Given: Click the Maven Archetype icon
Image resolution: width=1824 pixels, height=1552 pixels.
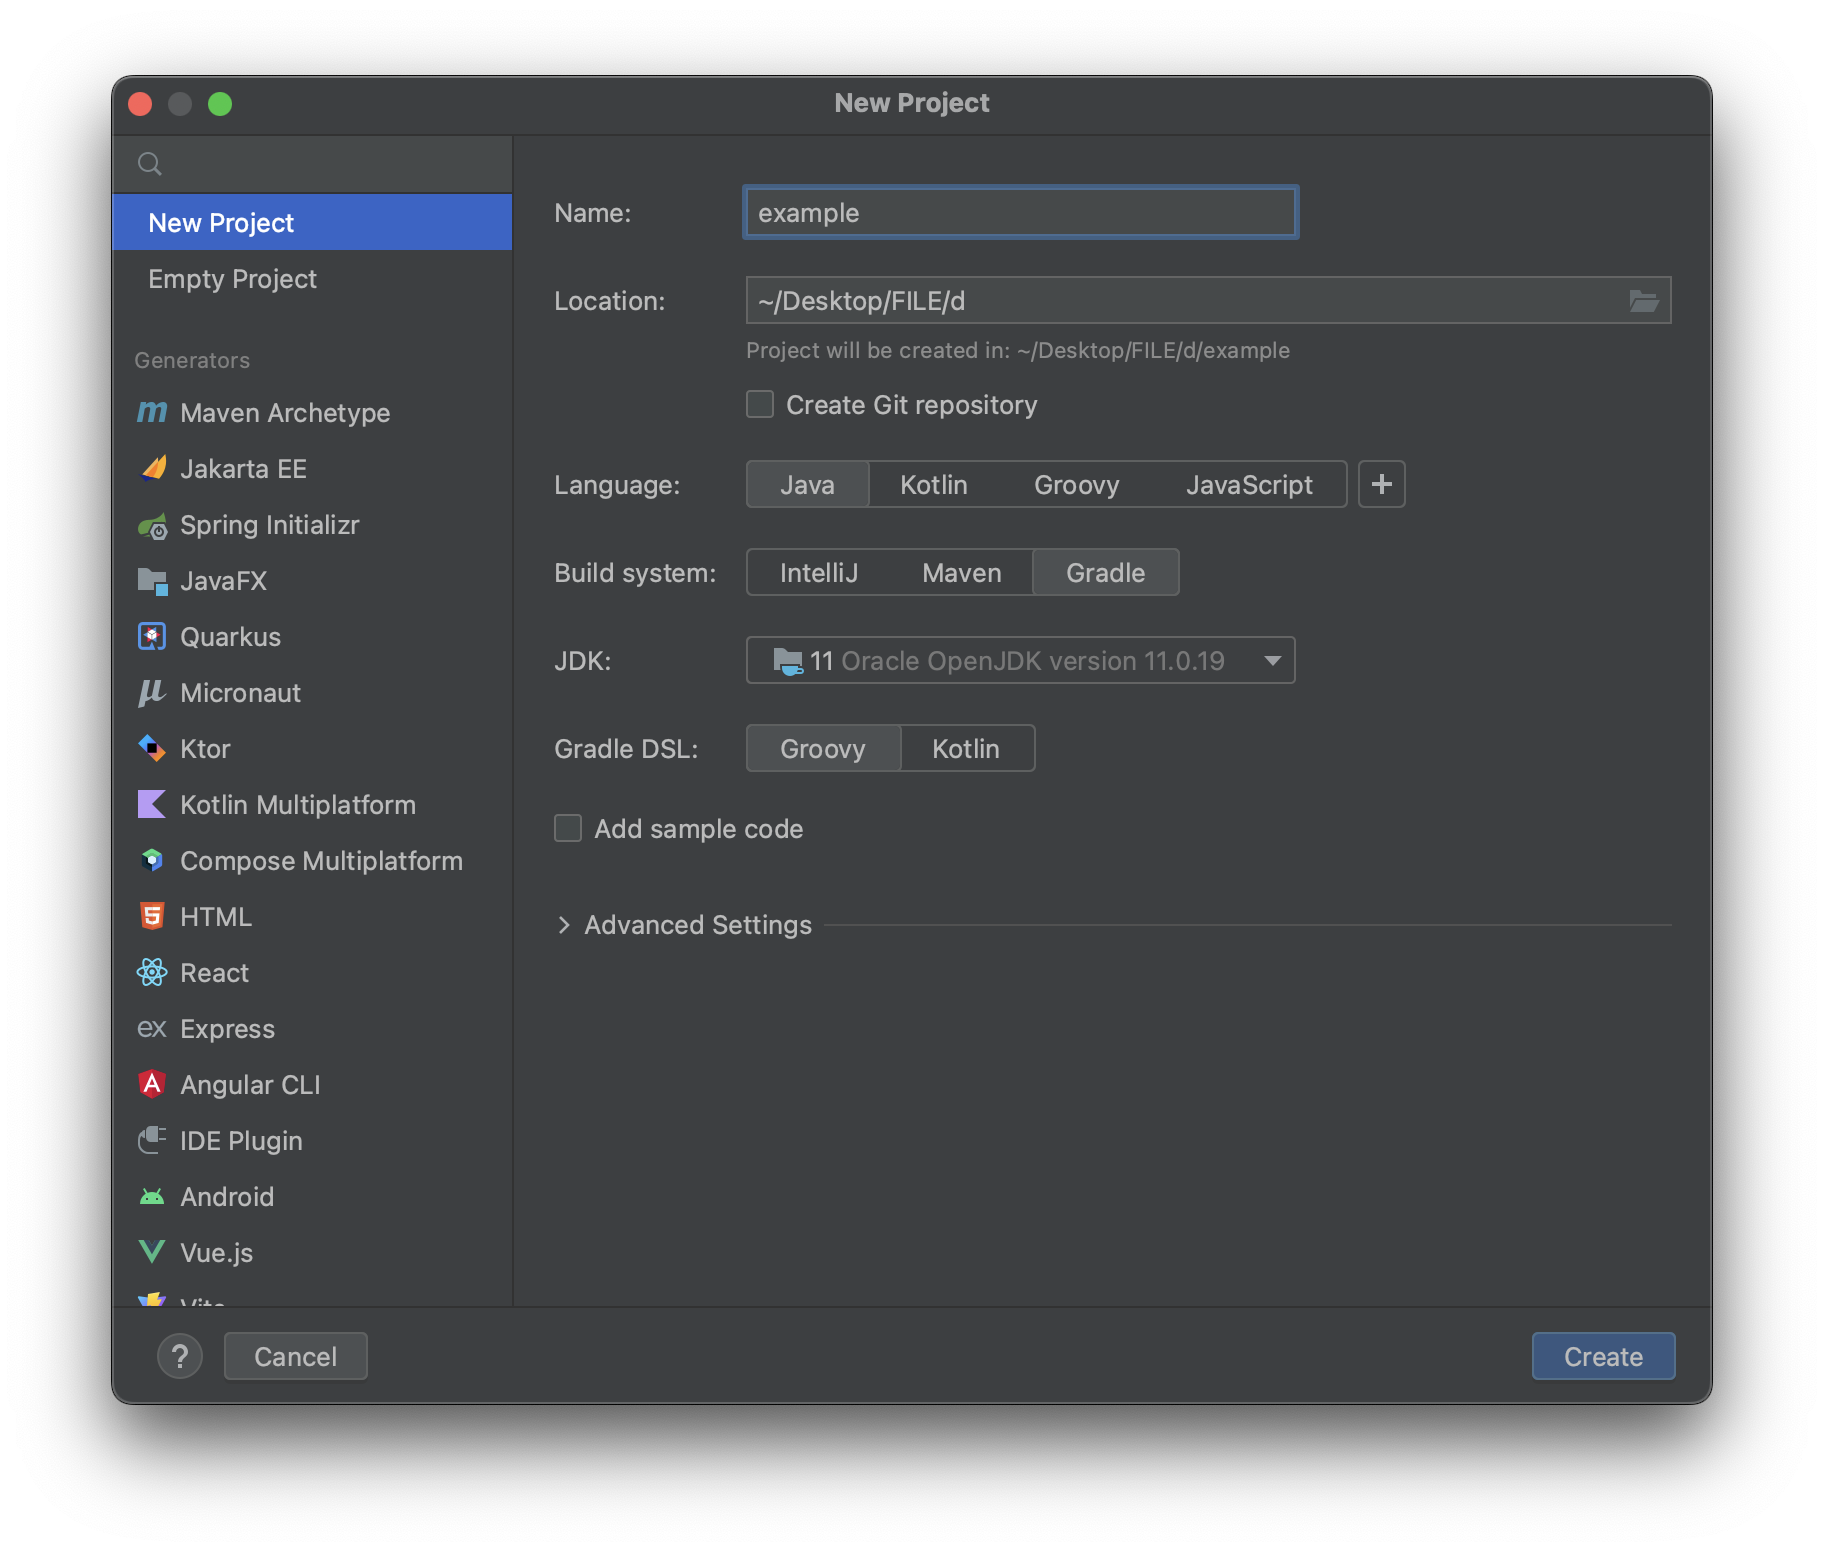Looking at the screenshot, I should click(x=152, y=412).
